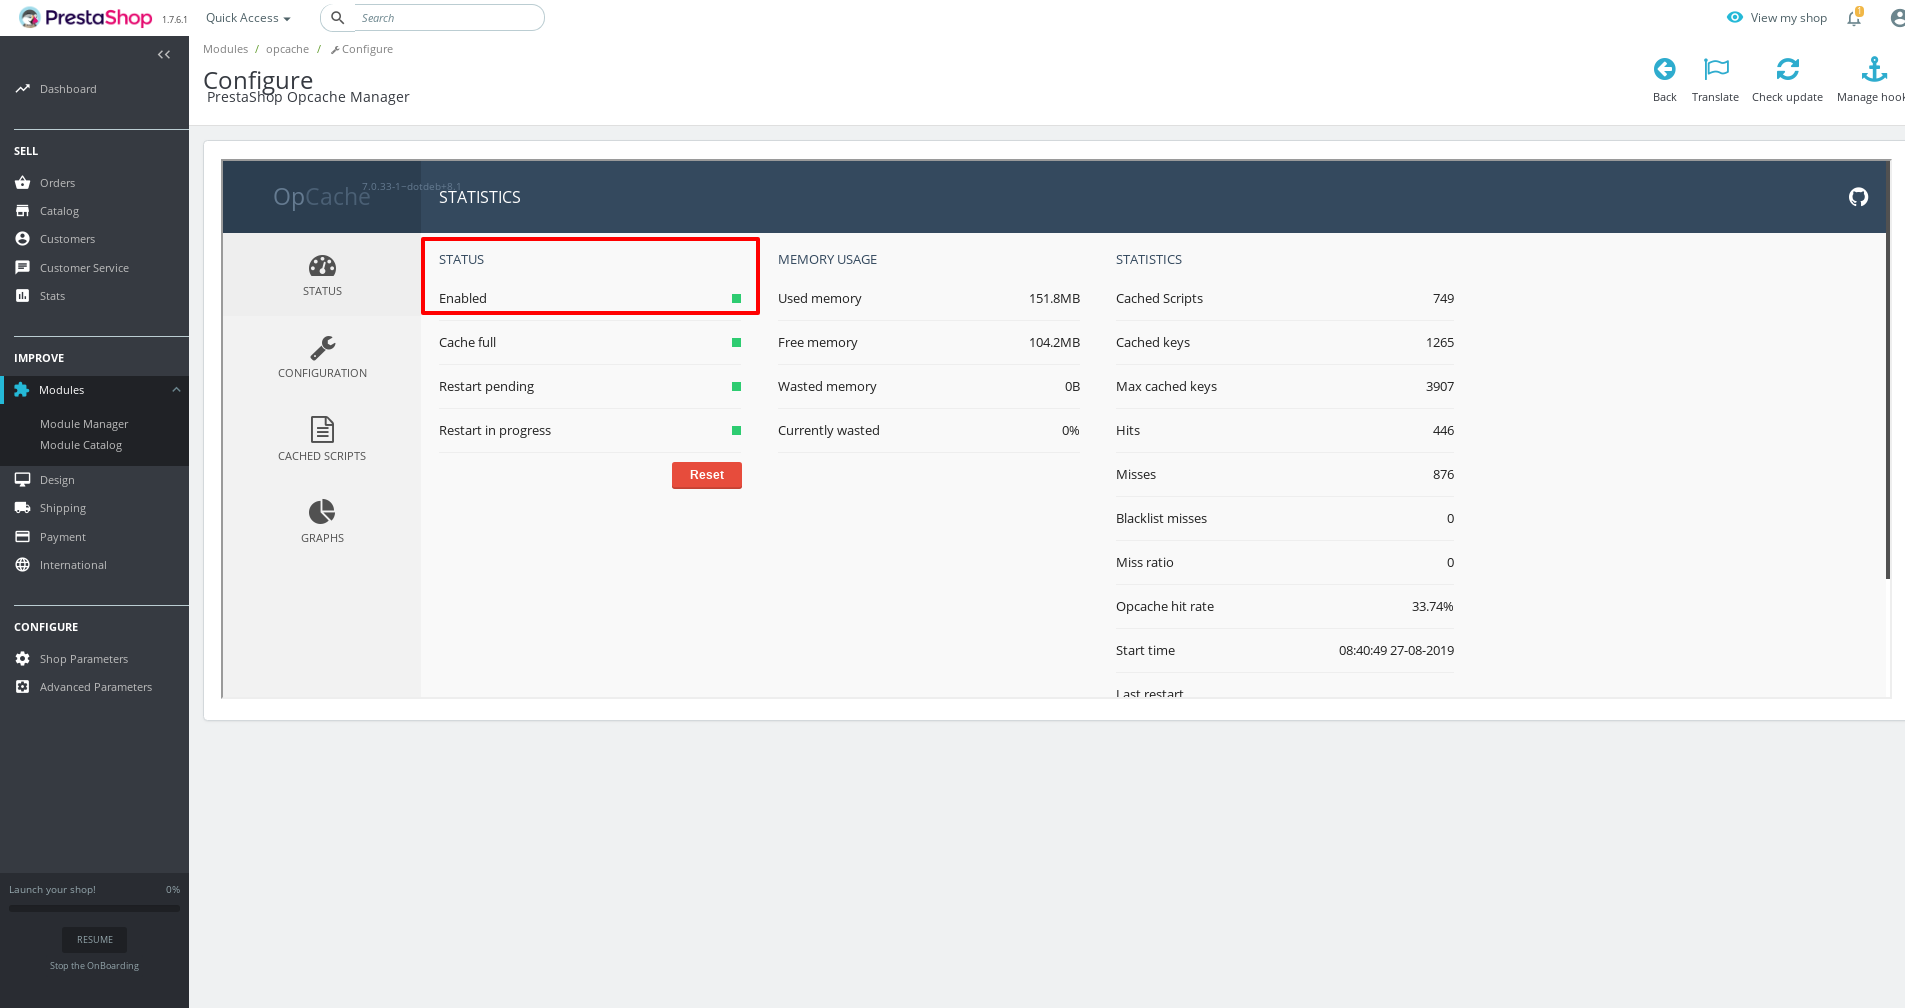Click the Enabled green status indicator
Viewport: 1905px width, 1008px height.
click(x=736, y=299)
